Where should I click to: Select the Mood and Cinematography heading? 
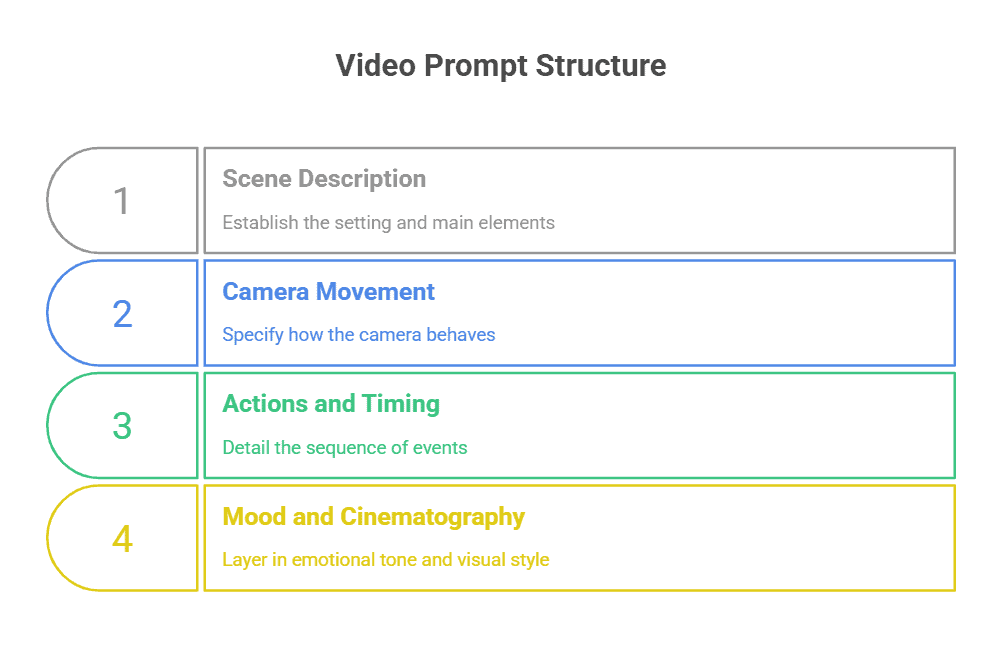pyautogui.click(x=373, y=517)
